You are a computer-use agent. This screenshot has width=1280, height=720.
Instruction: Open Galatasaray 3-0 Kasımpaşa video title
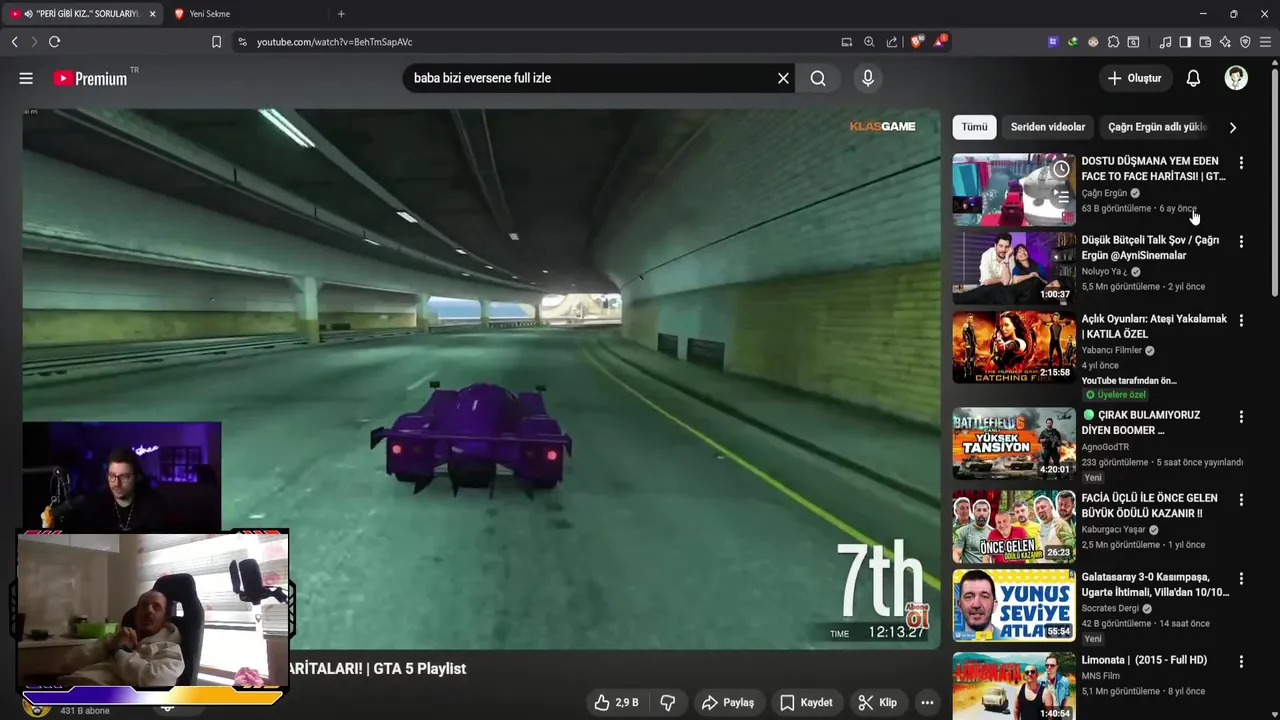(1155, 585)
